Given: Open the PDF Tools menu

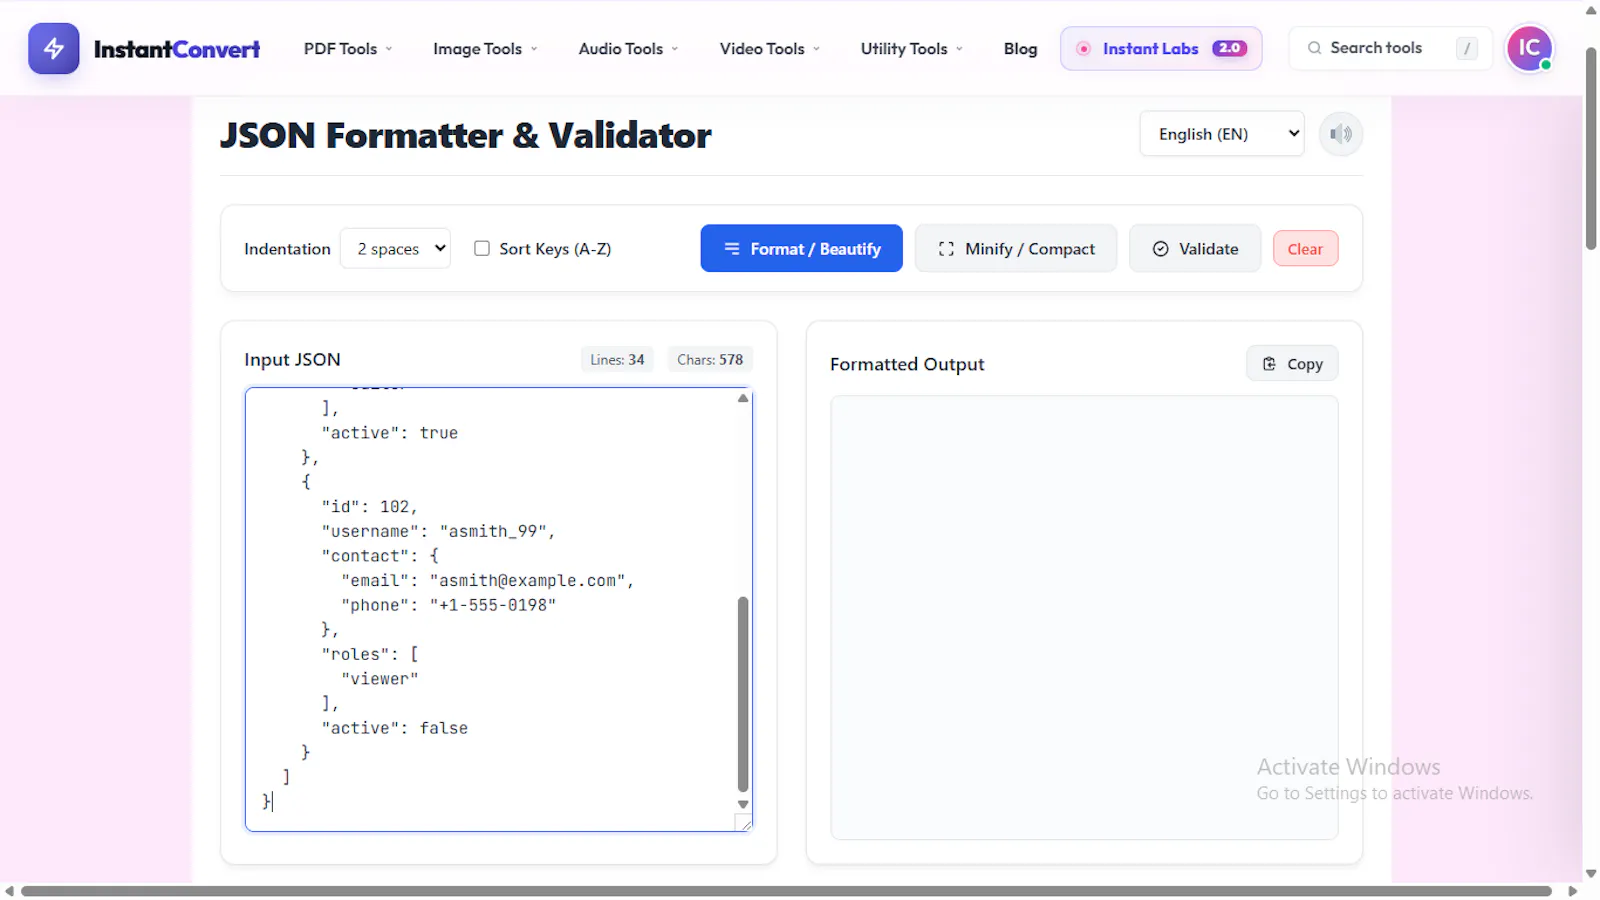Looking at the screenshot, I should [x=348, y=49].
